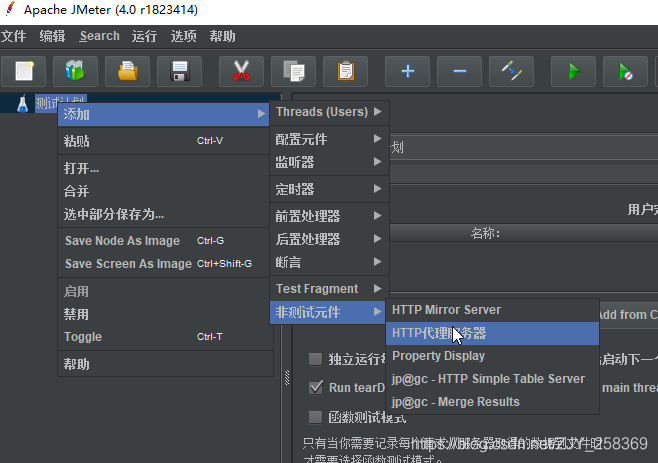Expand the Threads (Users) submenu
The height and width of the screenshot is (463, 658).
329,112
